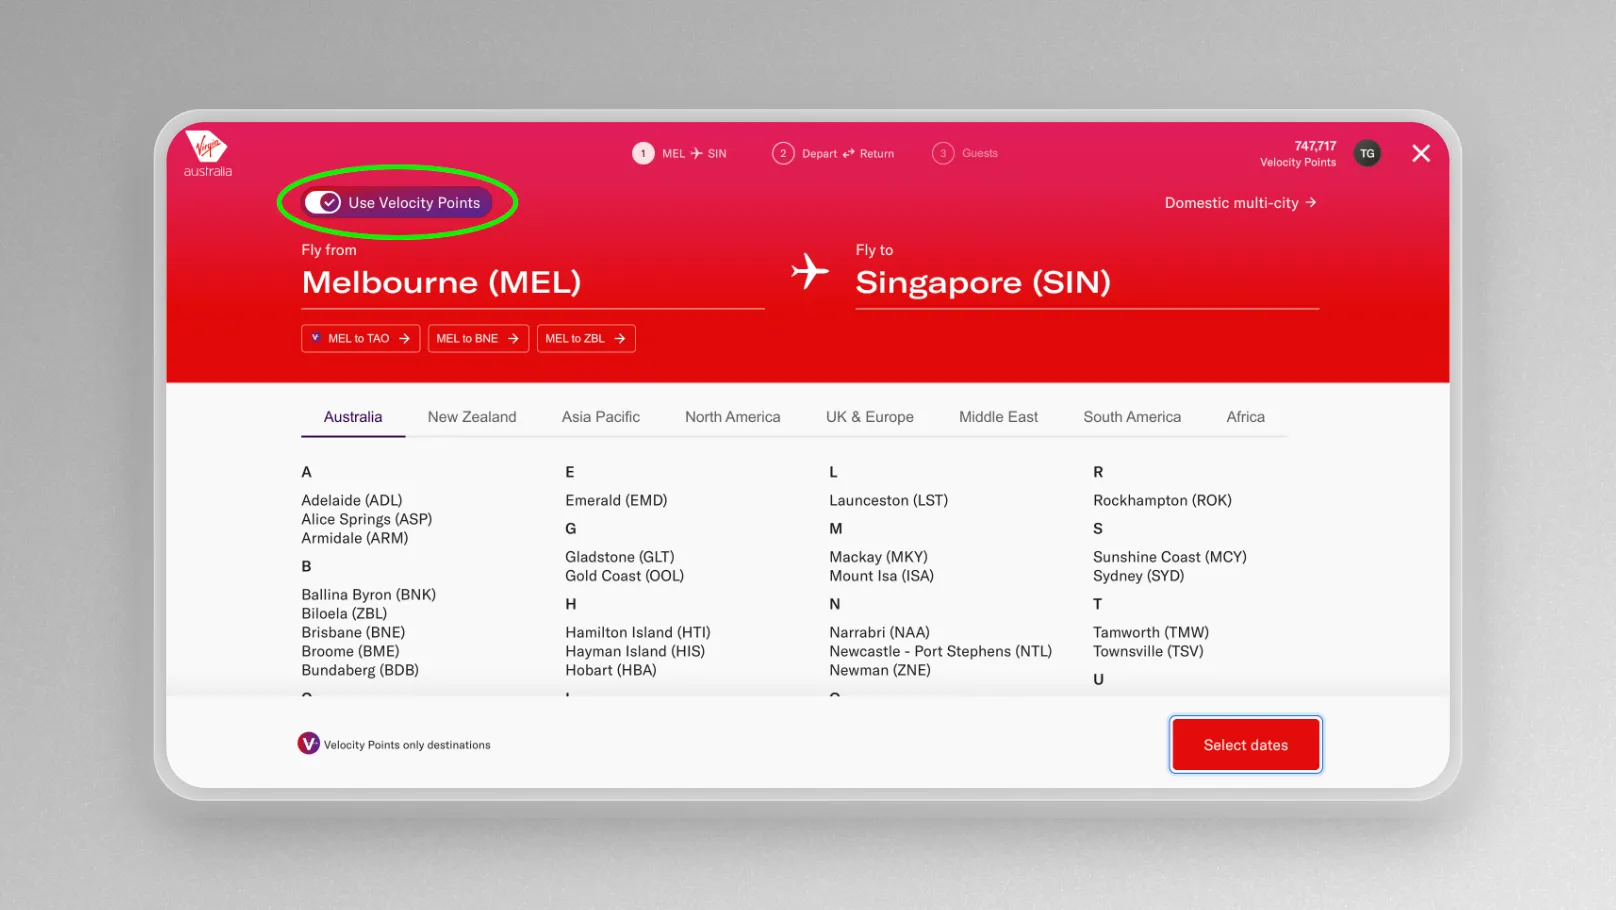Select Biloela (ZBL) destination
Image resolution: width=1616 pixels, height=910 pixels.
(x=344, y=613)
